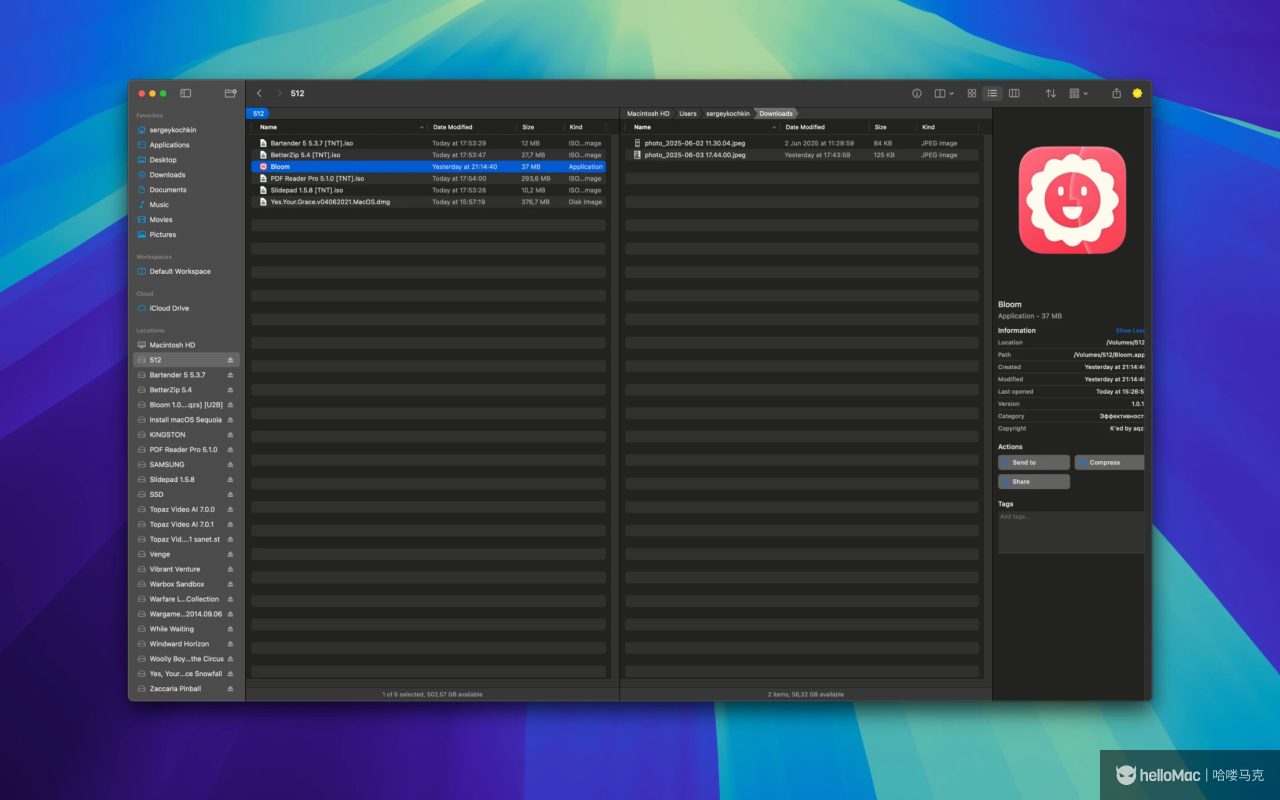Eject the SSD drive
The height and width of the screenshot is (800, 1280).
pyautogui.click(x=230, y=495)
